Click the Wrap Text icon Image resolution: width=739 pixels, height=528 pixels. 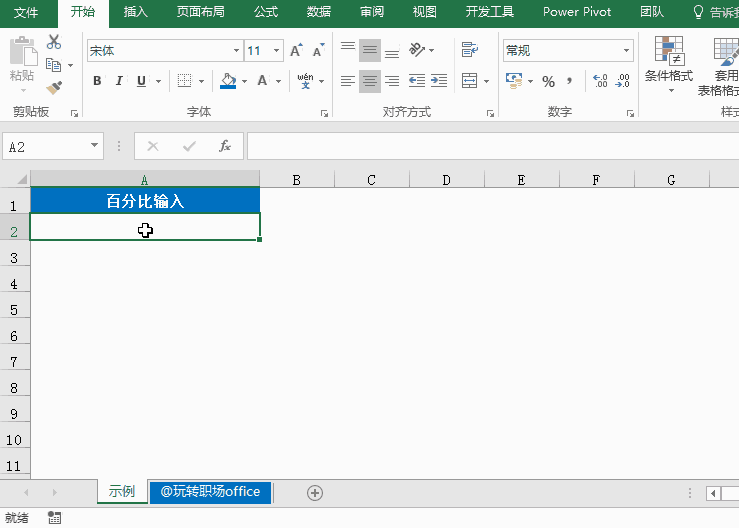tap(469, 50)
